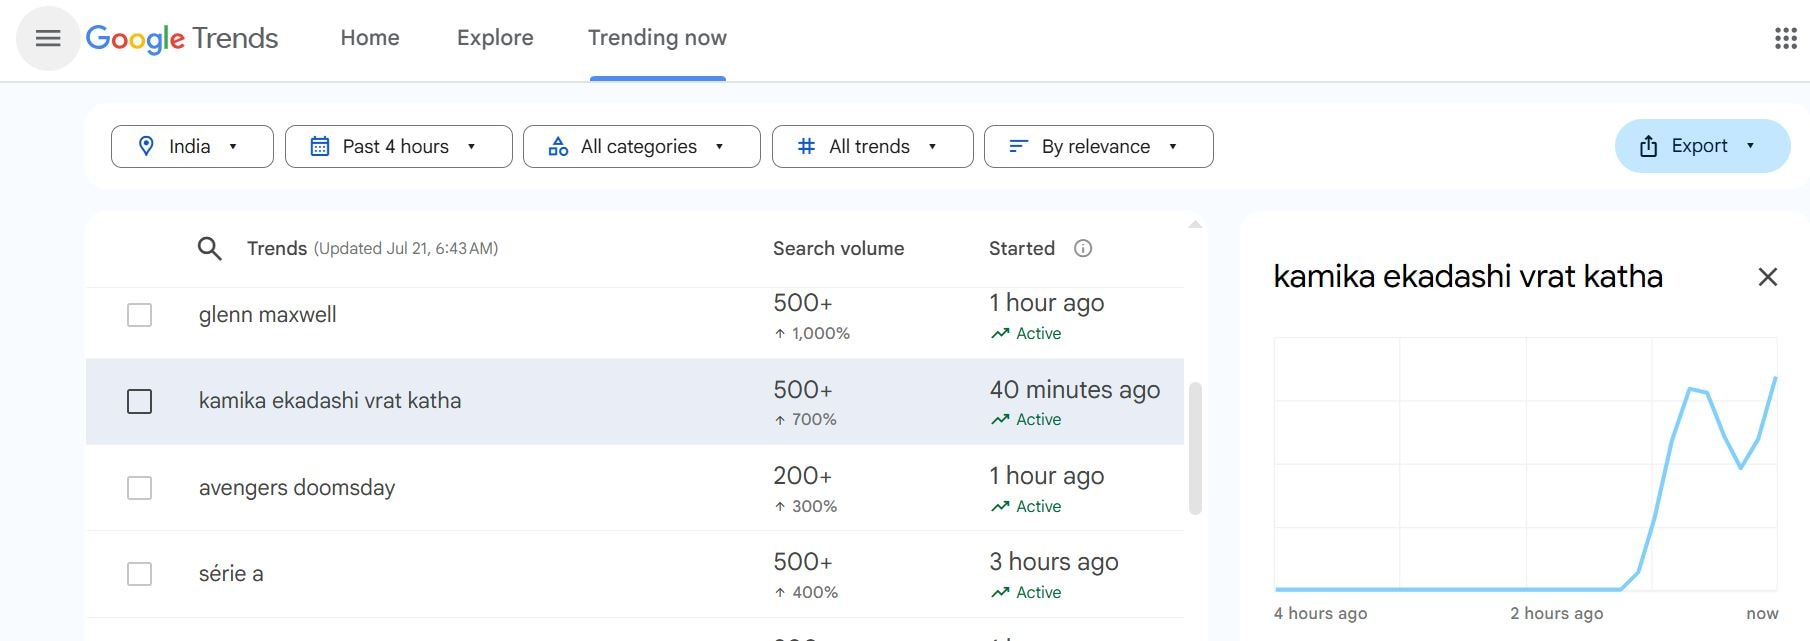This screenshot has height=641, width=1810.
Task: Open the By relevance sort dropdown
Action: [1098, 146]
